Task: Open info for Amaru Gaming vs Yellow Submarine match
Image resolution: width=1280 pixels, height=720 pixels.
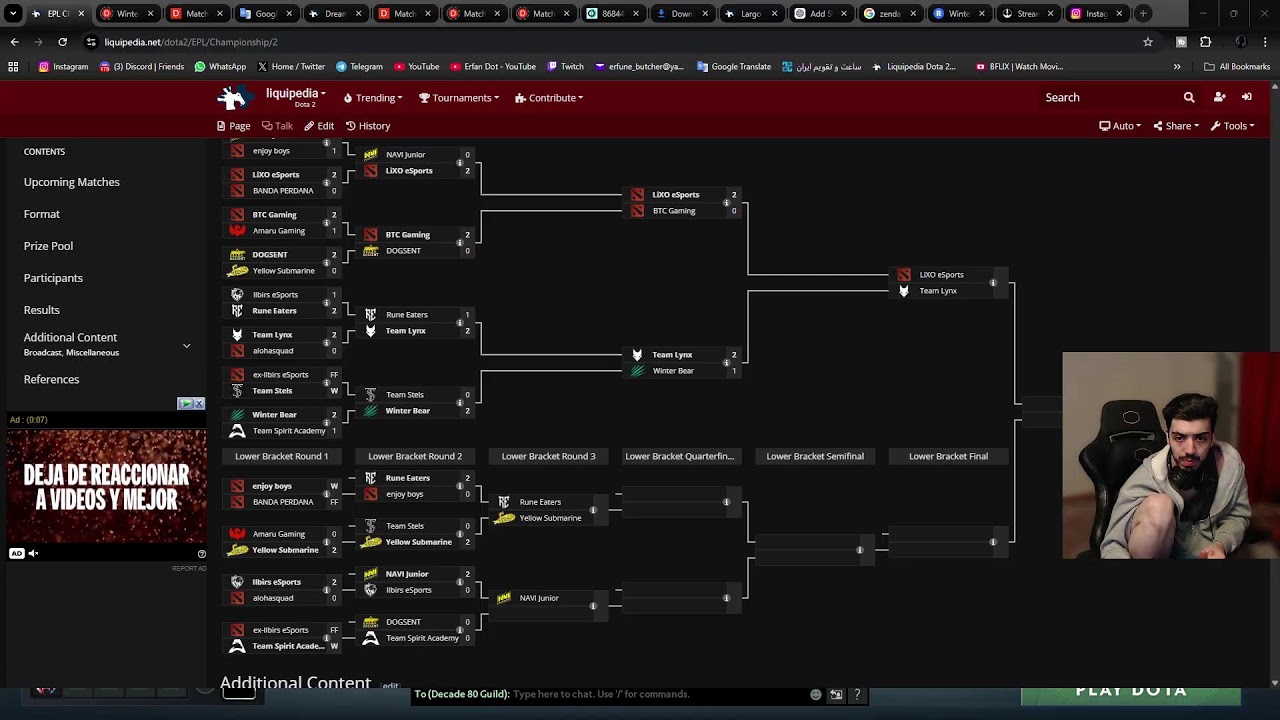Action: click(326, 542)
